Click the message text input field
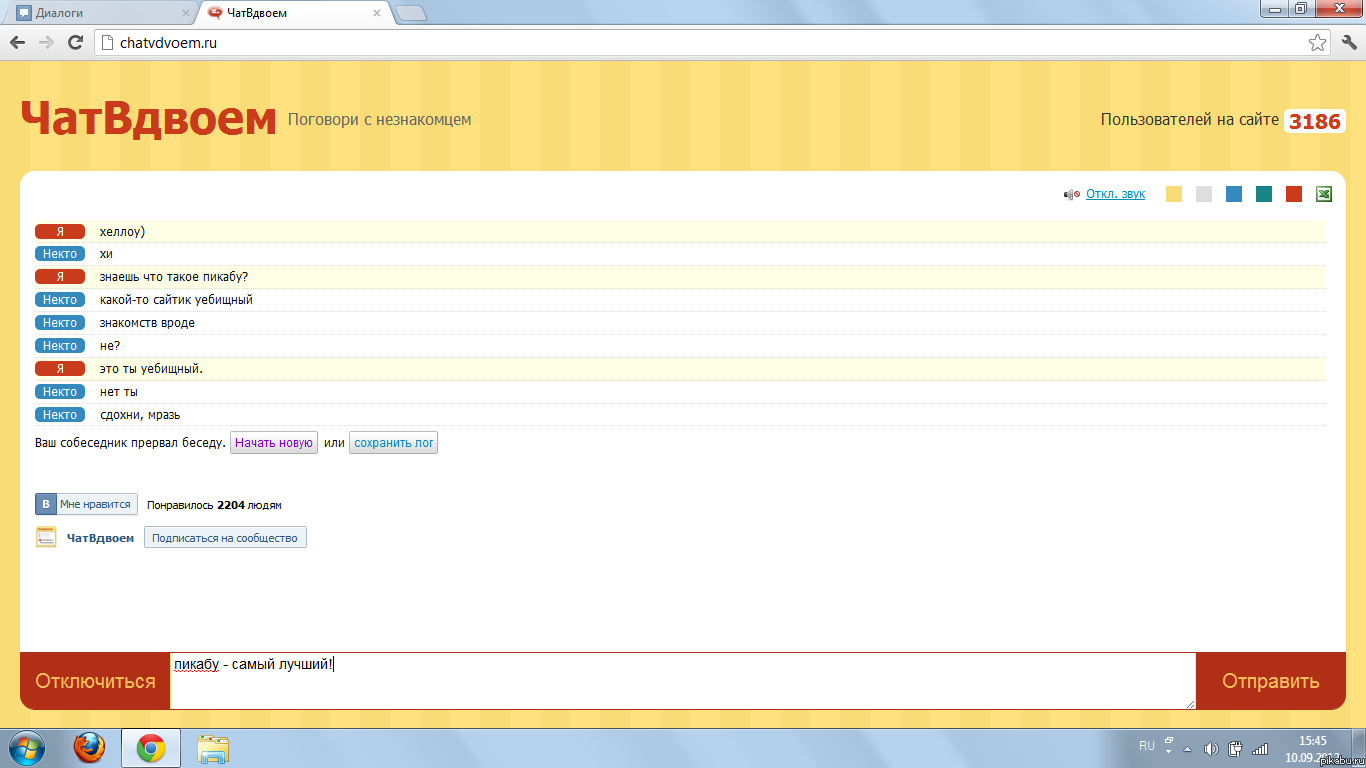 pyautogui.click(x=683, y=681)
